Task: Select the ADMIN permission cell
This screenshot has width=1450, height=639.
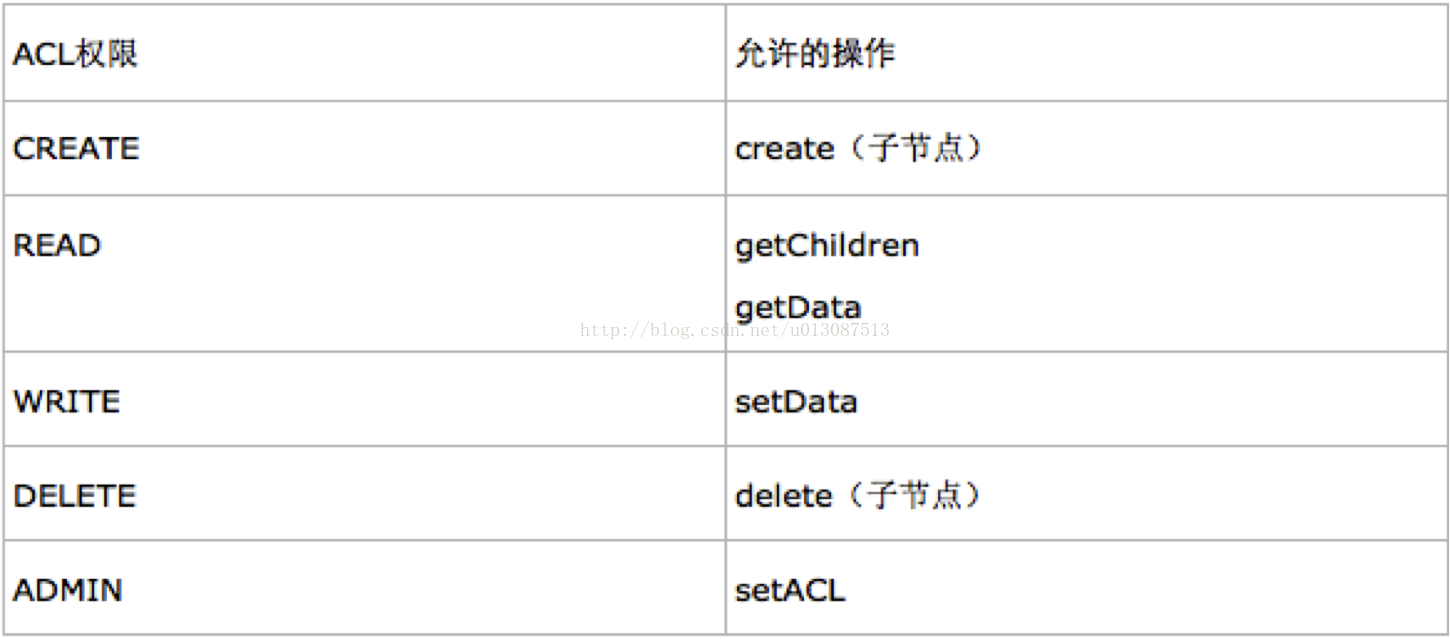Action: 364,588
